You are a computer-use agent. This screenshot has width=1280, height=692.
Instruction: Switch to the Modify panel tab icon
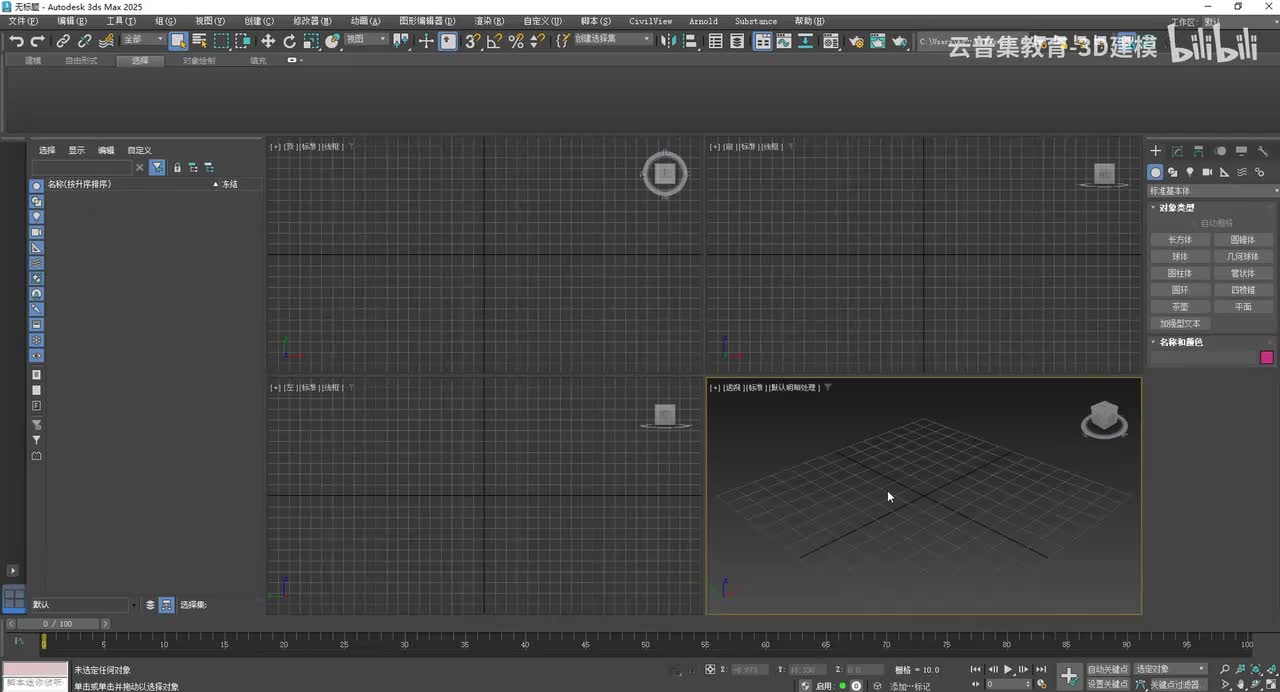pyautogui.click(x=1177, y=151)
